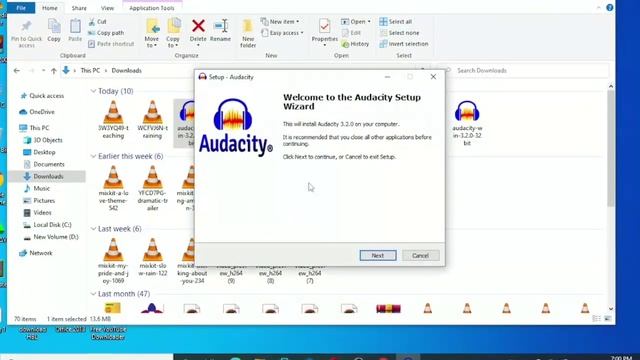Click the Explorer Back arrow
Viewport: 640px width, 360px height.
coord(17,71)
